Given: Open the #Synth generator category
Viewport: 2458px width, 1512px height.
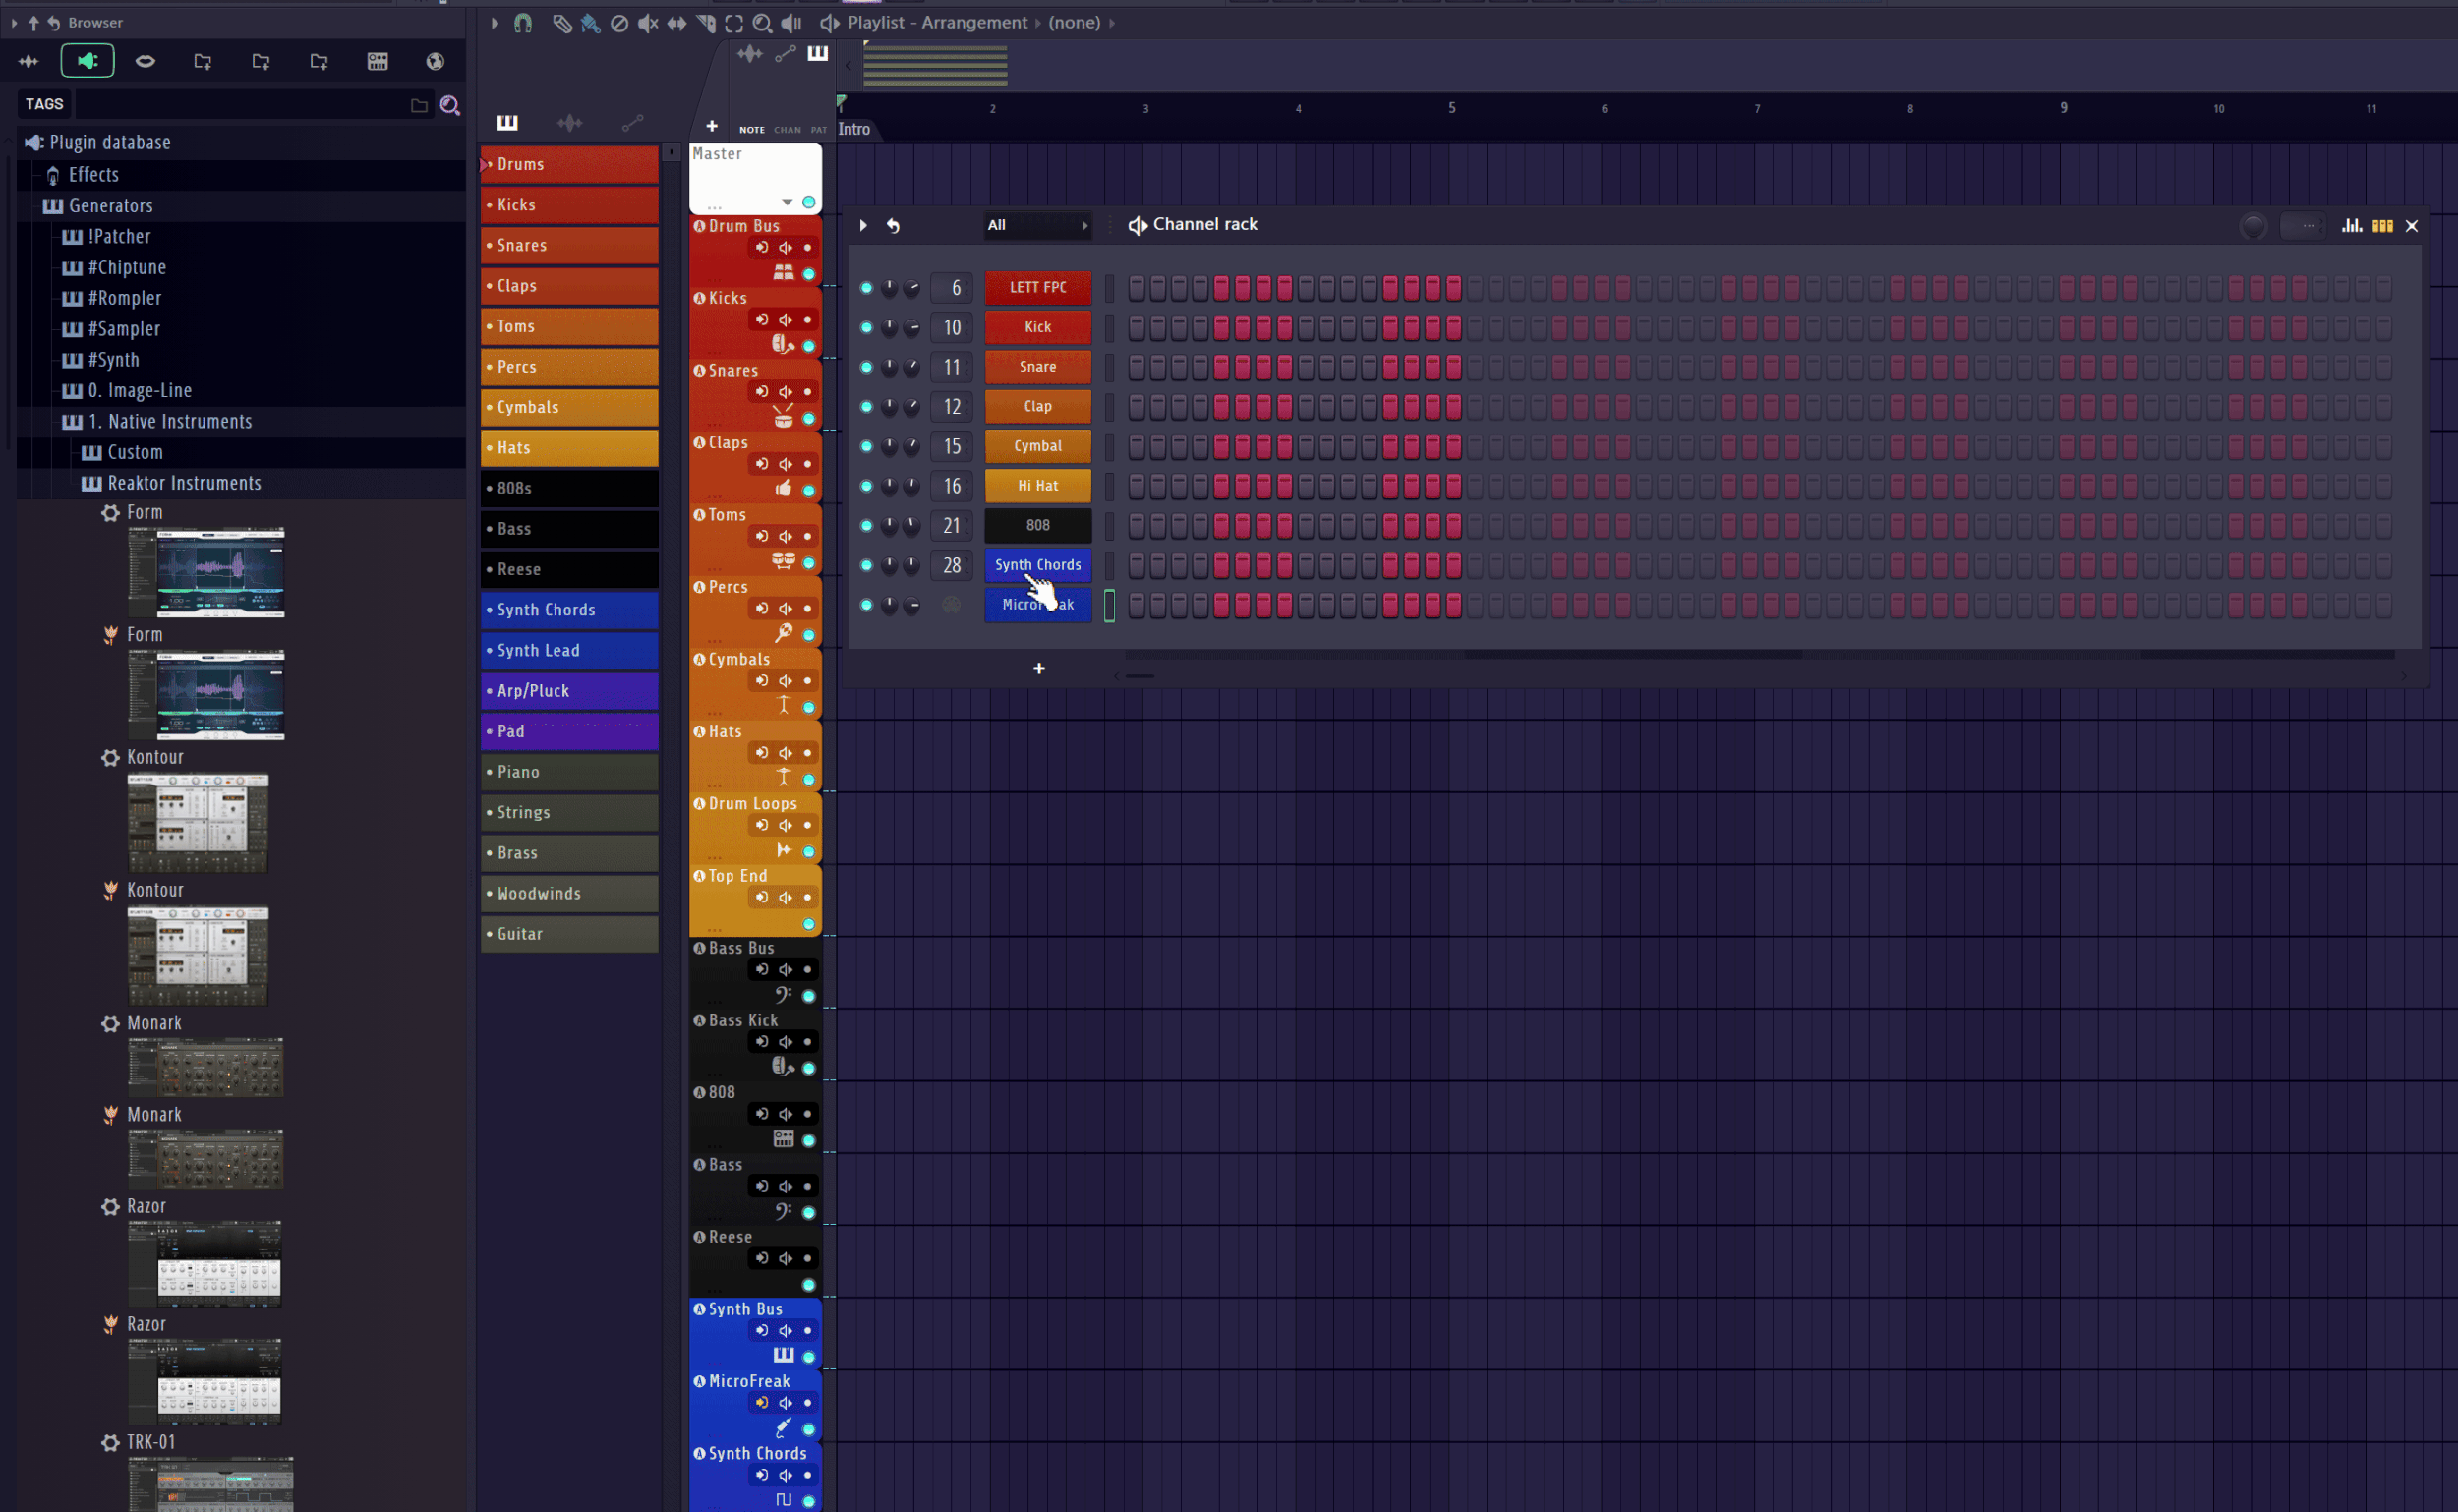Looking at the screenshot, I should tap(114, 360).
